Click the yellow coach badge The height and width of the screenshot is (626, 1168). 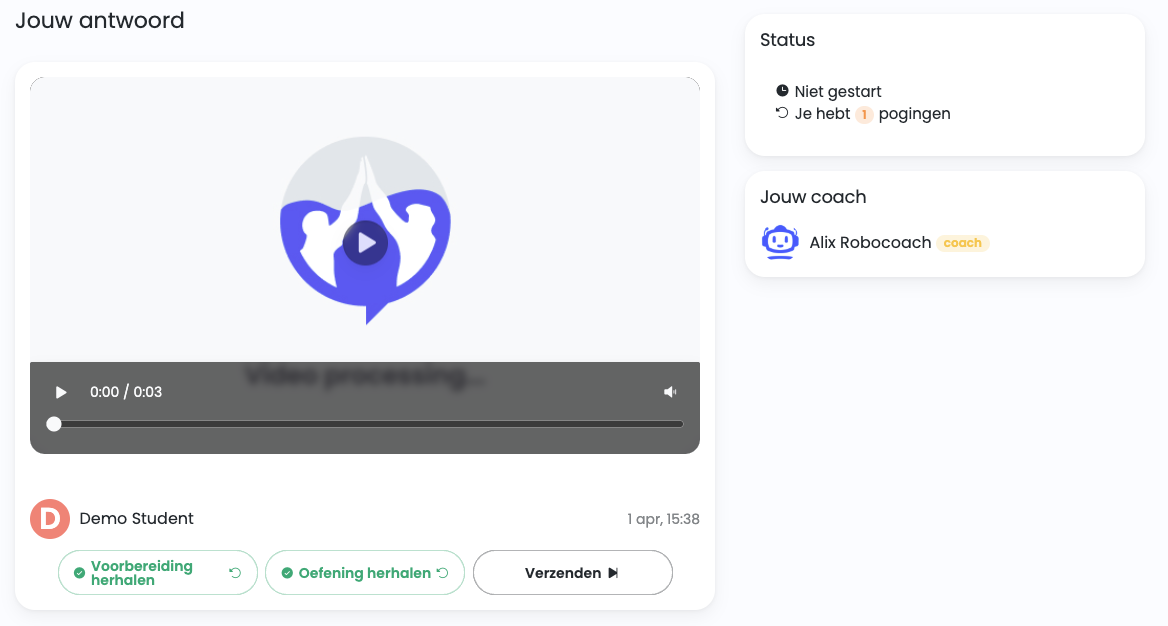coord(962,243)
